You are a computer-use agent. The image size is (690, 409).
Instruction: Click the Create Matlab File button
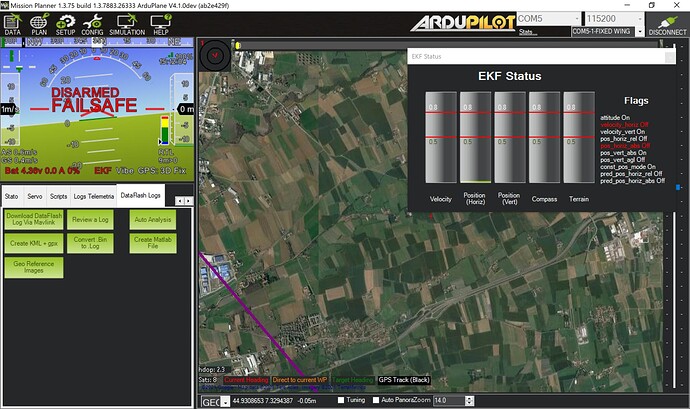pyautogui.click(x=153, y=243)
